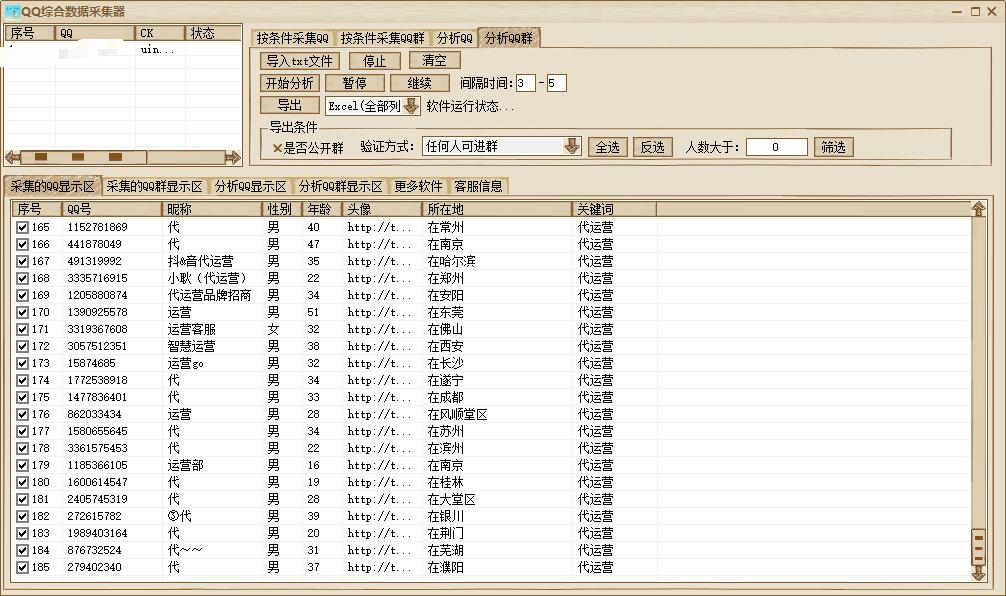Click location 在凤顺堂区
The height and width of the screenshot is (596, 1006).
[457, 414]
